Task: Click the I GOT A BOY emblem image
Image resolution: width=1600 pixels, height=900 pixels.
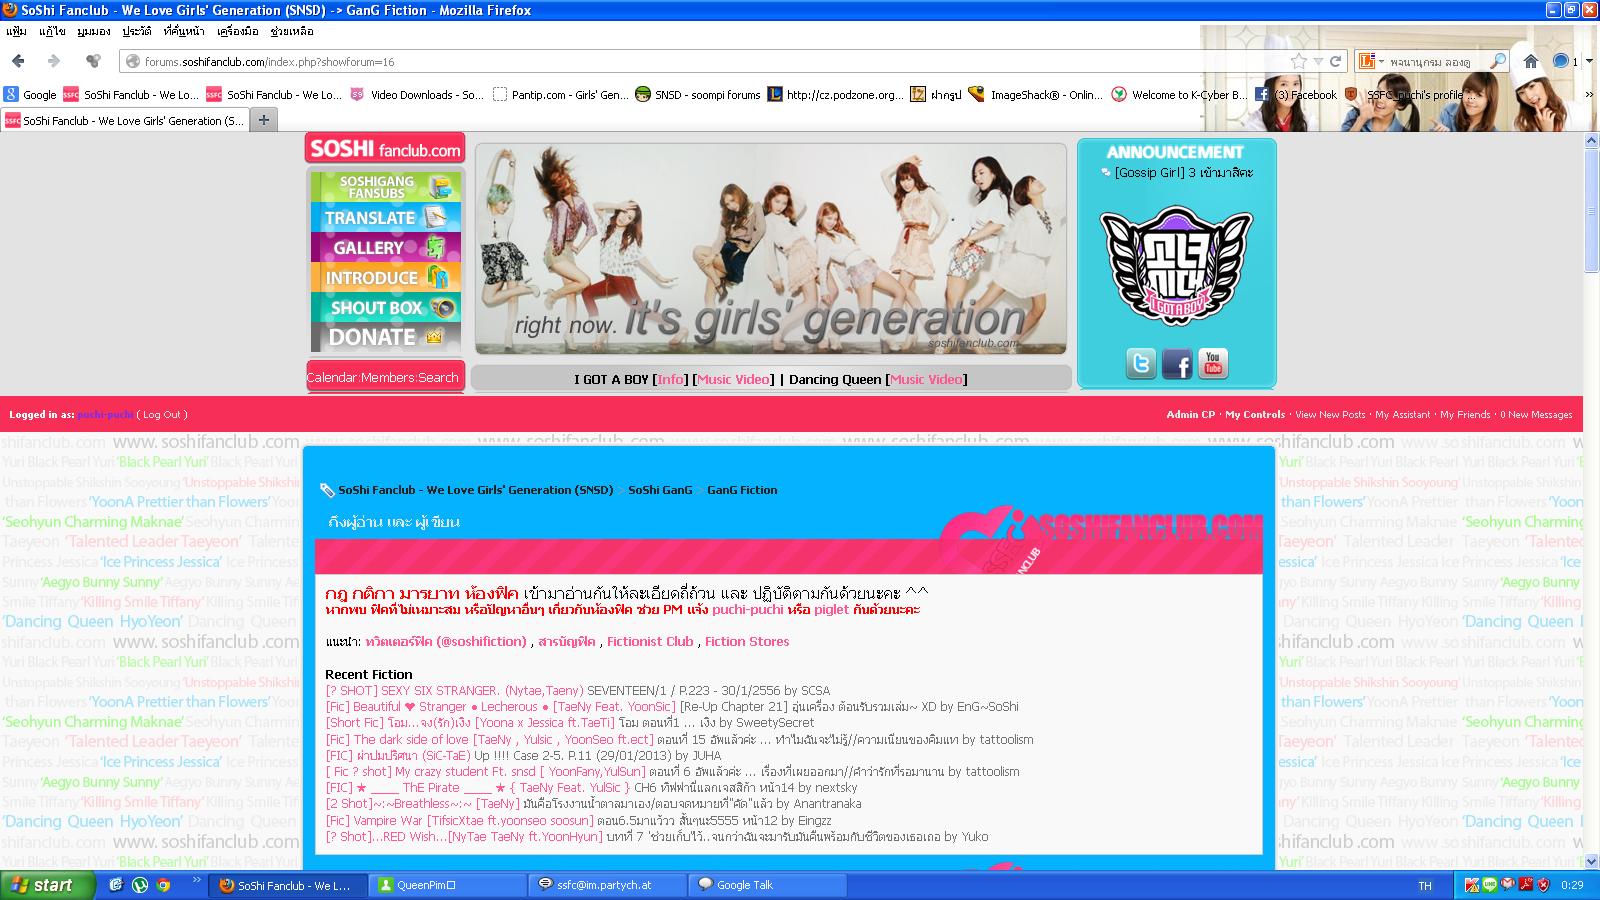Action: tap(1176, 265)
